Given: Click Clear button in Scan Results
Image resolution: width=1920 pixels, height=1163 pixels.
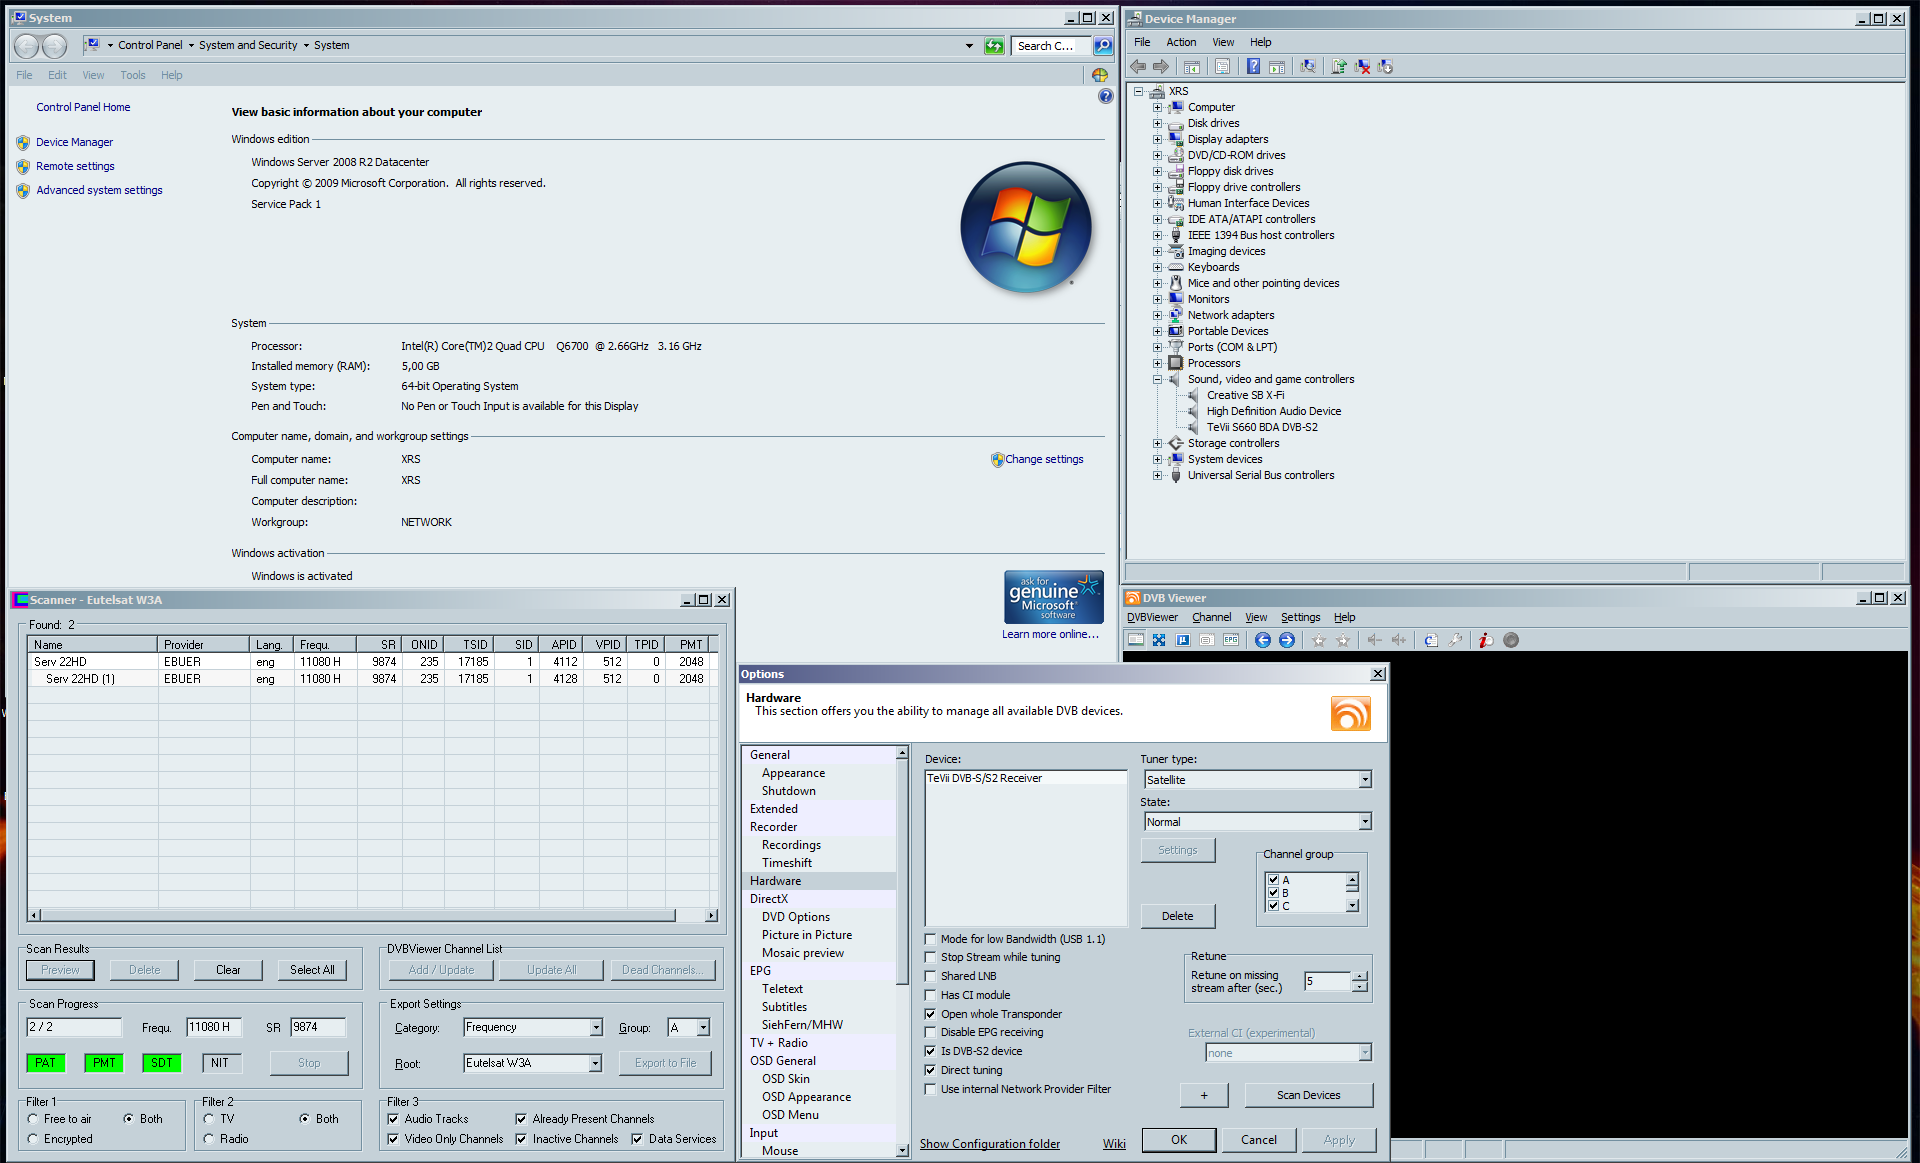Looking at the screenshot, I should point(228,970).
